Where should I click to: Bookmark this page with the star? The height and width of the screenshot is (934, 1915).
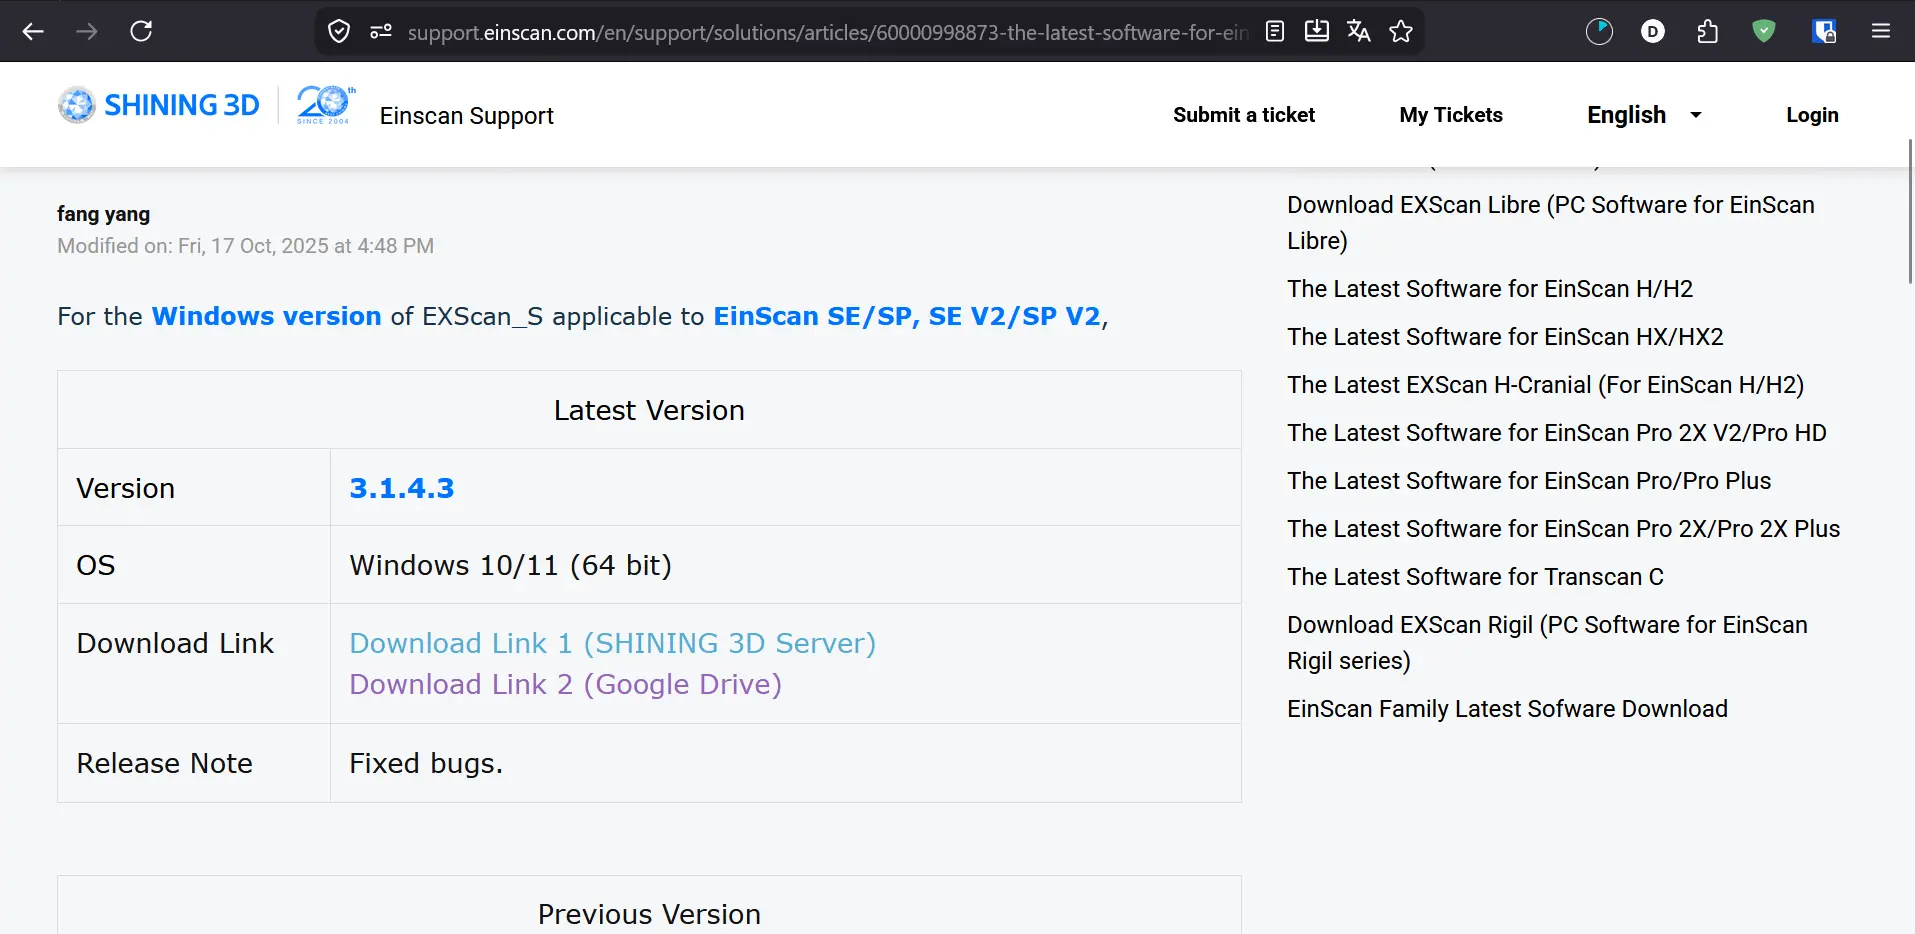click(1401, 31)
